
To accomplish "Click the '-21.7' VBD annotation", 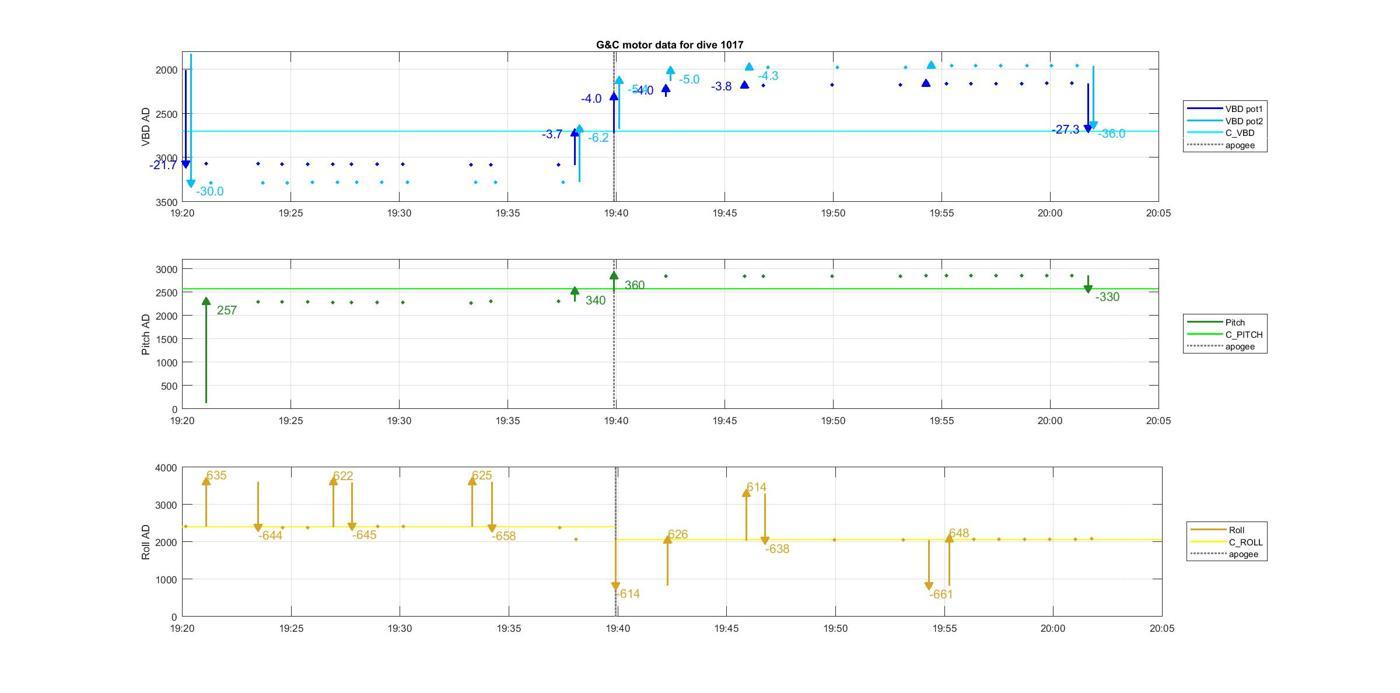I will tap(163, 165).
